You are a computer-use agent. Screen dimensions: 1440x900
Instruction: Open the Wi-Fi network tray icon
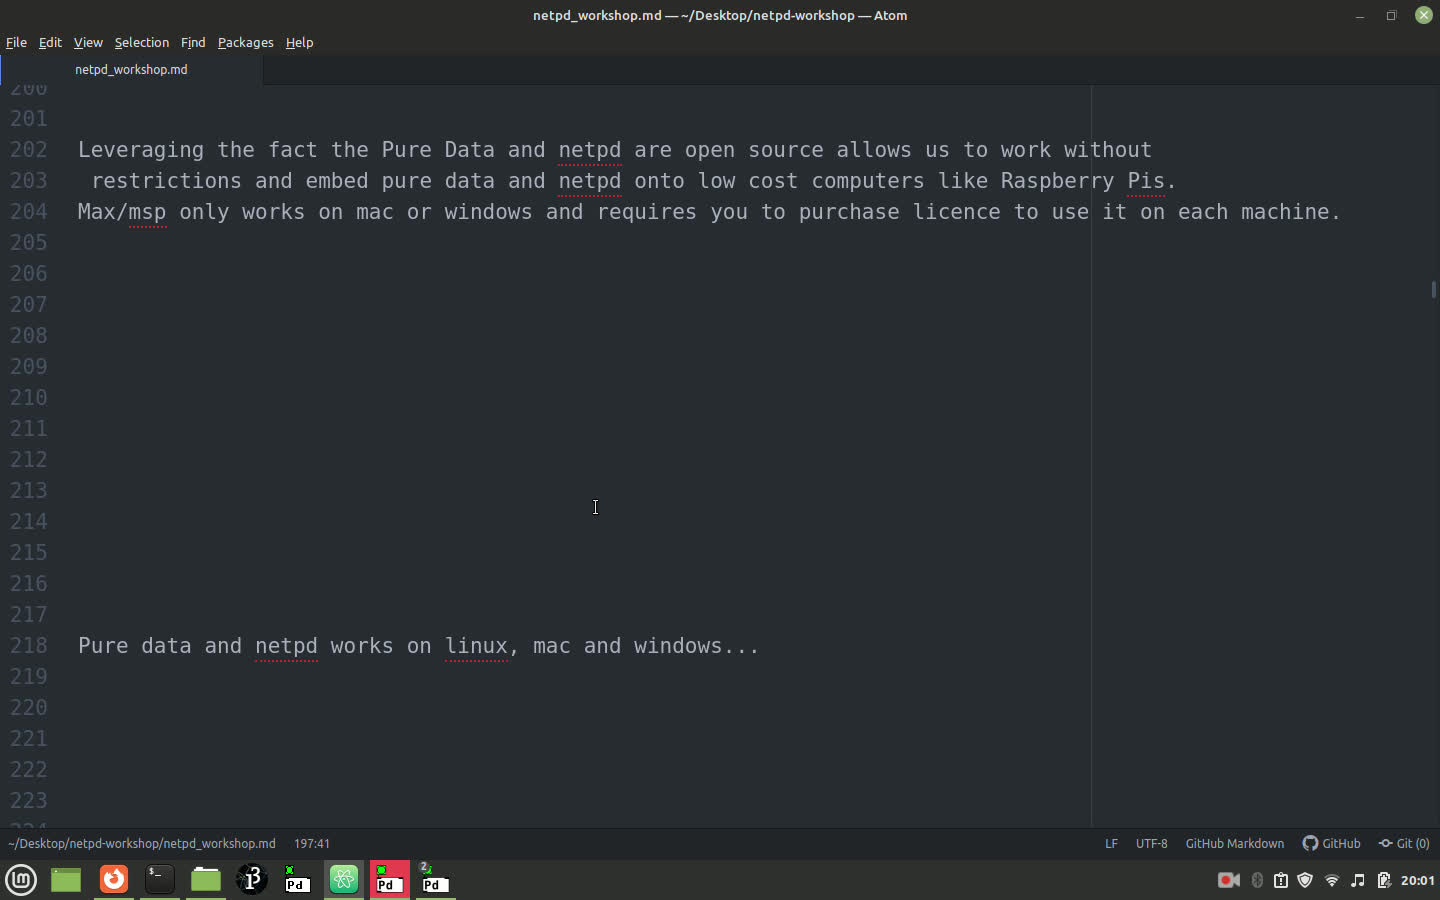1332,880
